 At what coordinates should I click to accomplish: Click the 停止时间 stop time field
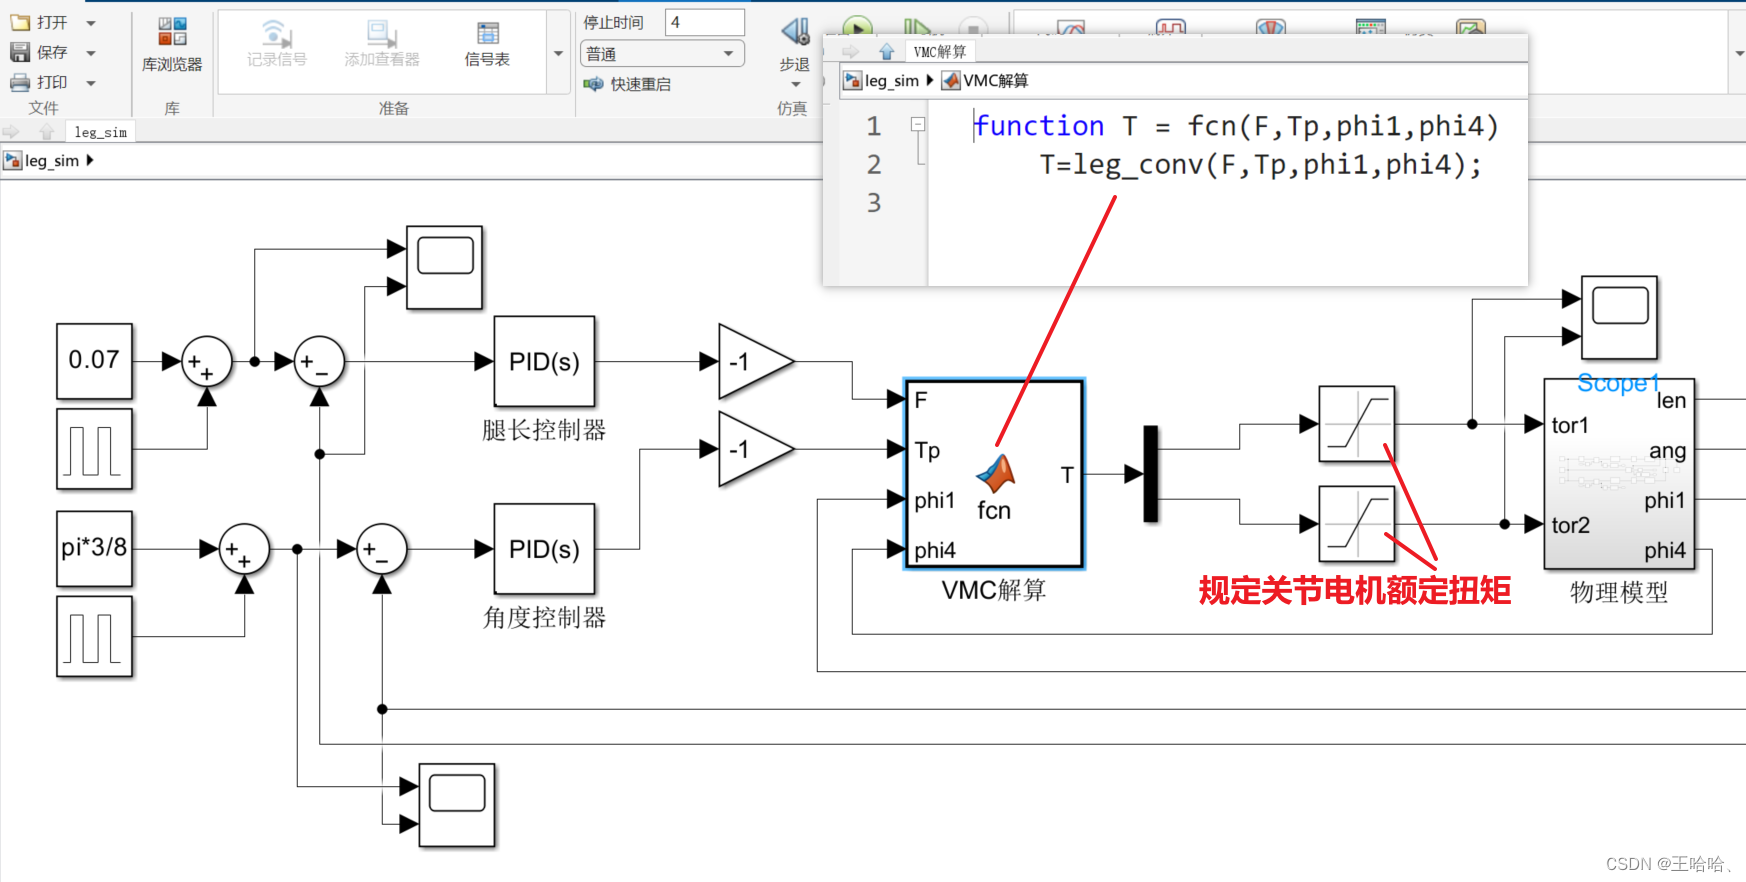[705, 22]
